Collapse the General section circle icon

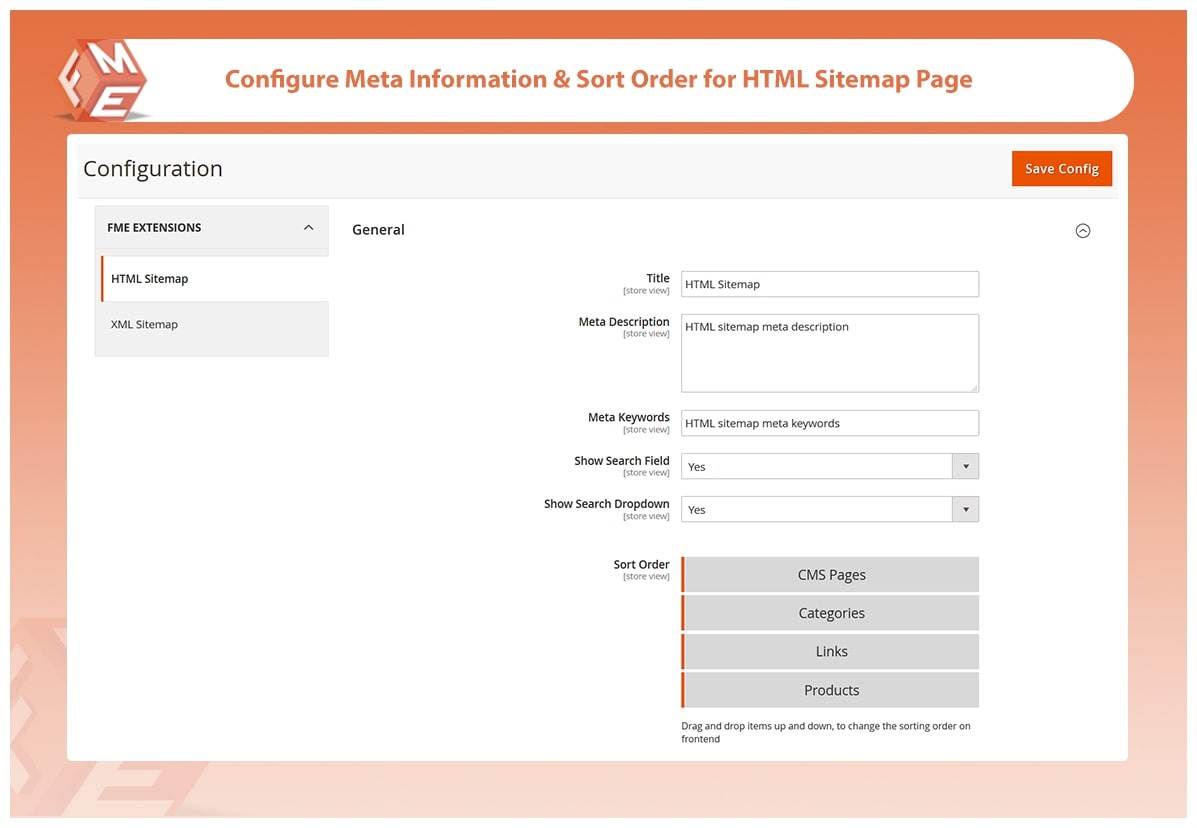(x=1082, y=231)
